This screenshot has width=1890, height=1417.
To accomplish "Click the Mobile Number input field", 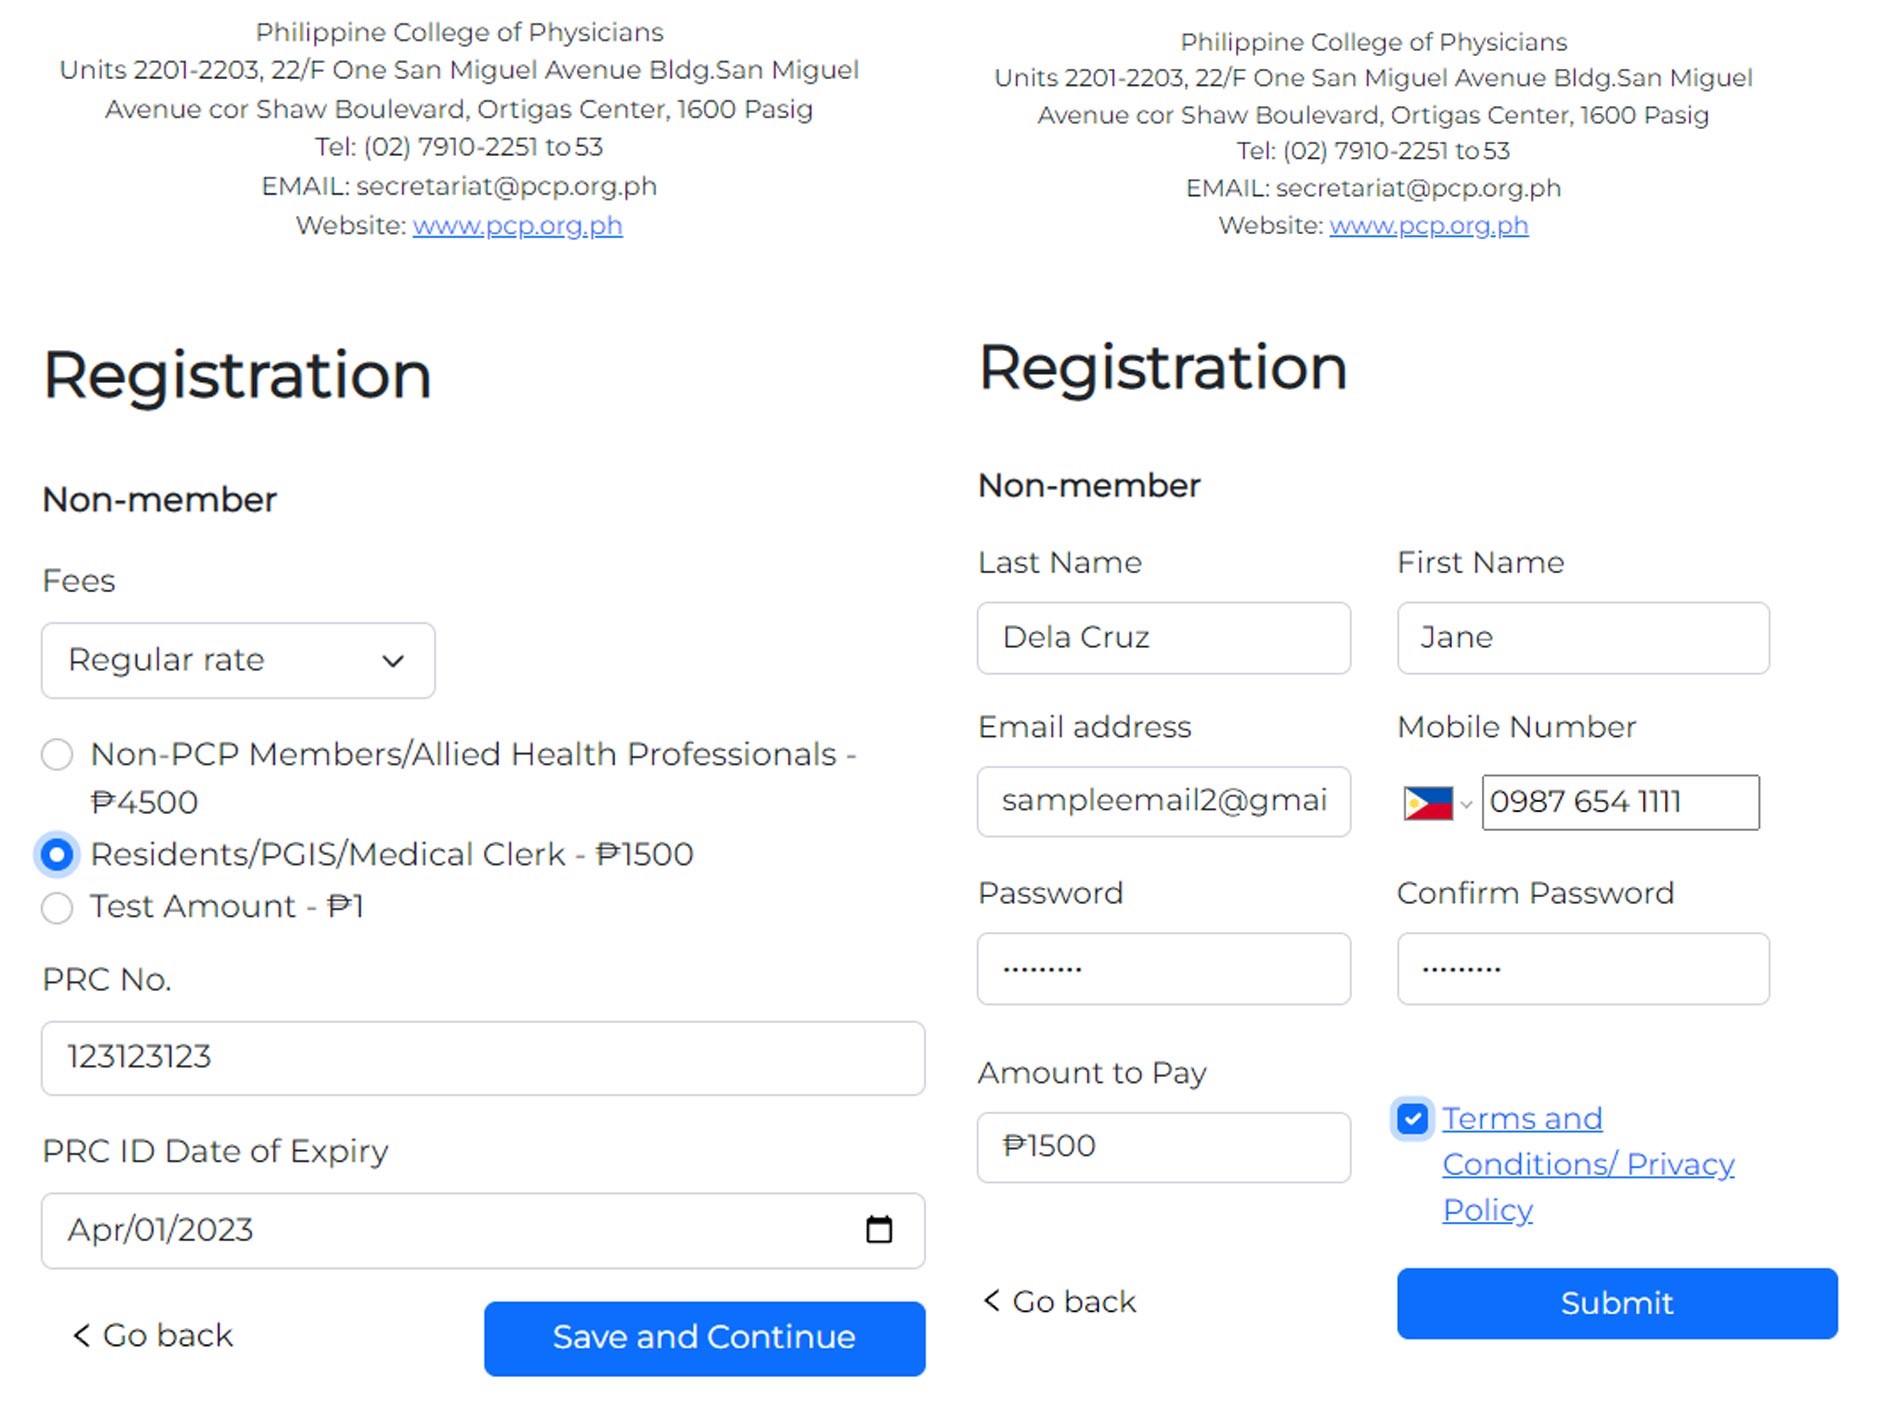I will [x=1619, y=802].
